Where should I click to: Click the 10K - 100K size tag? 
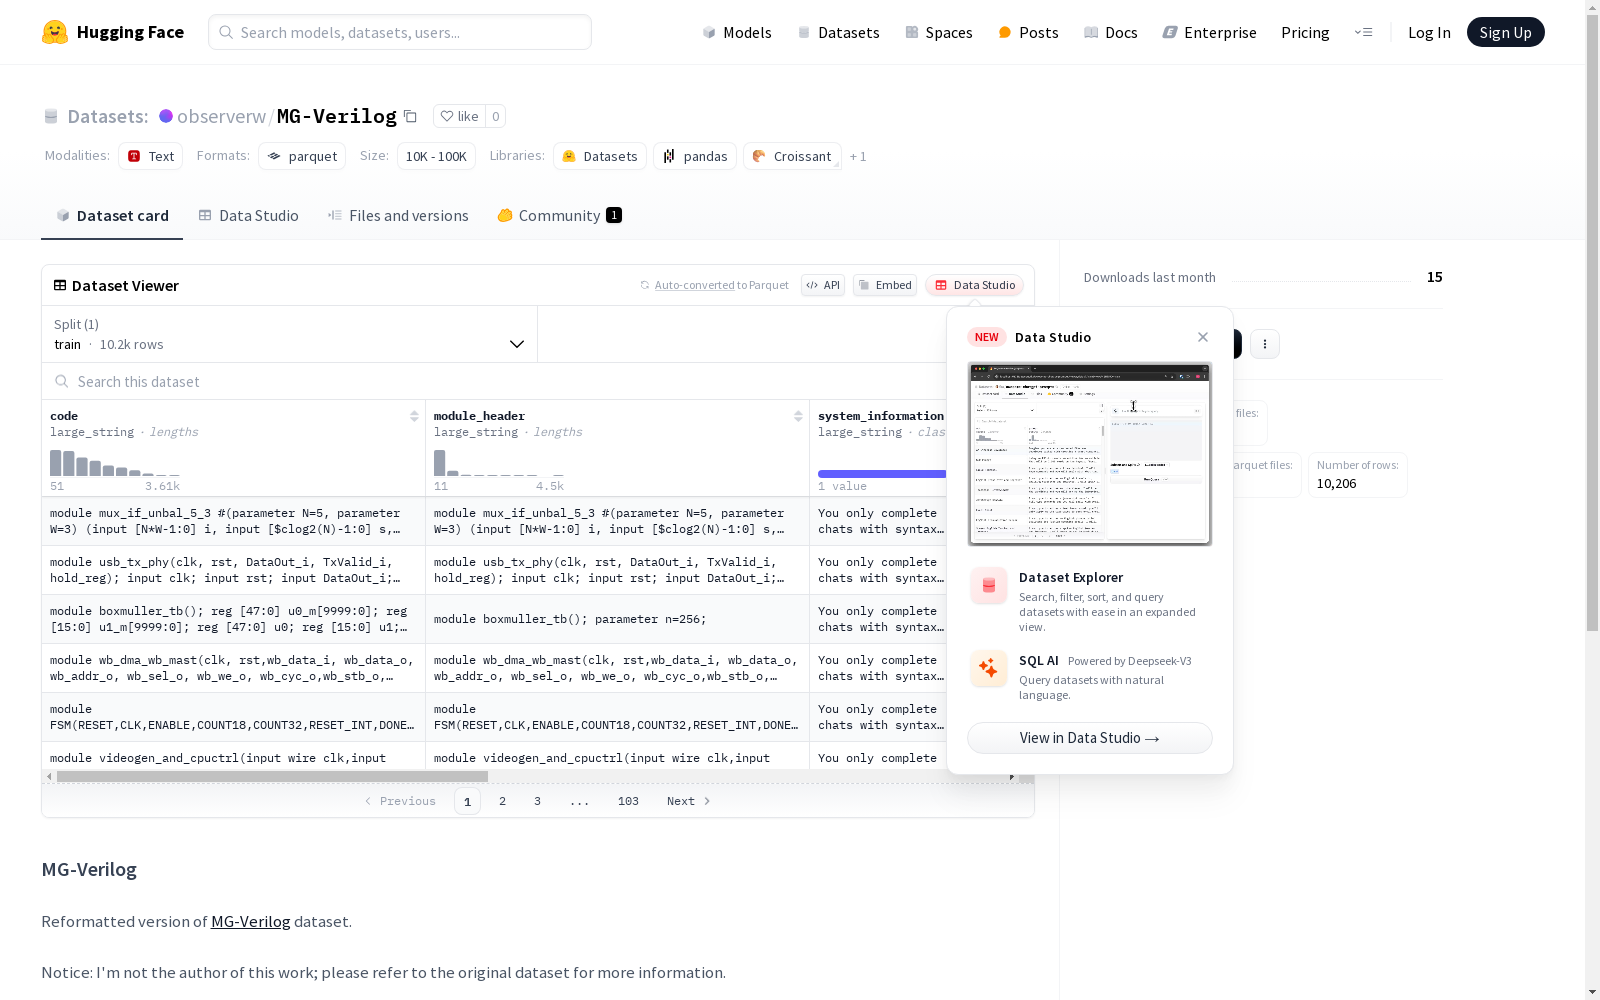pyautogui.click(x=436, y=156)
